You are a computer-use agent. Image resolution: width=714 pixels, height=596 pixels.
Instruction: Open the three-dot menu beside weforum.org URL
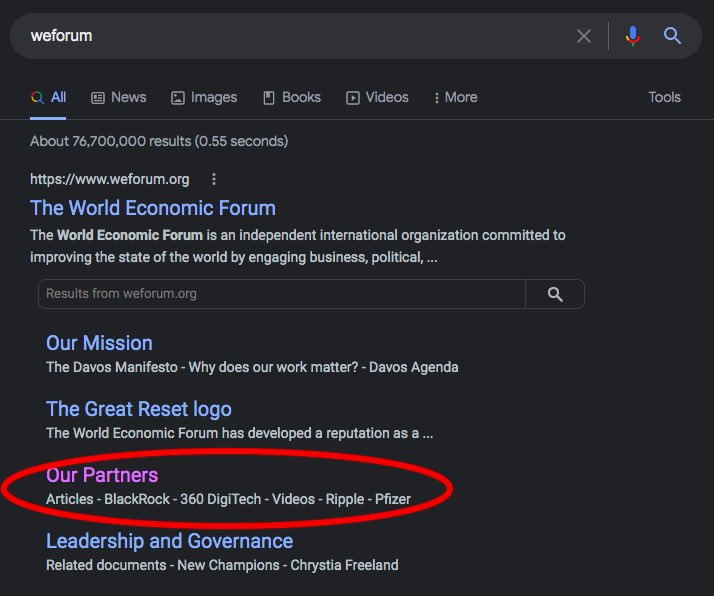click(213, 180)
